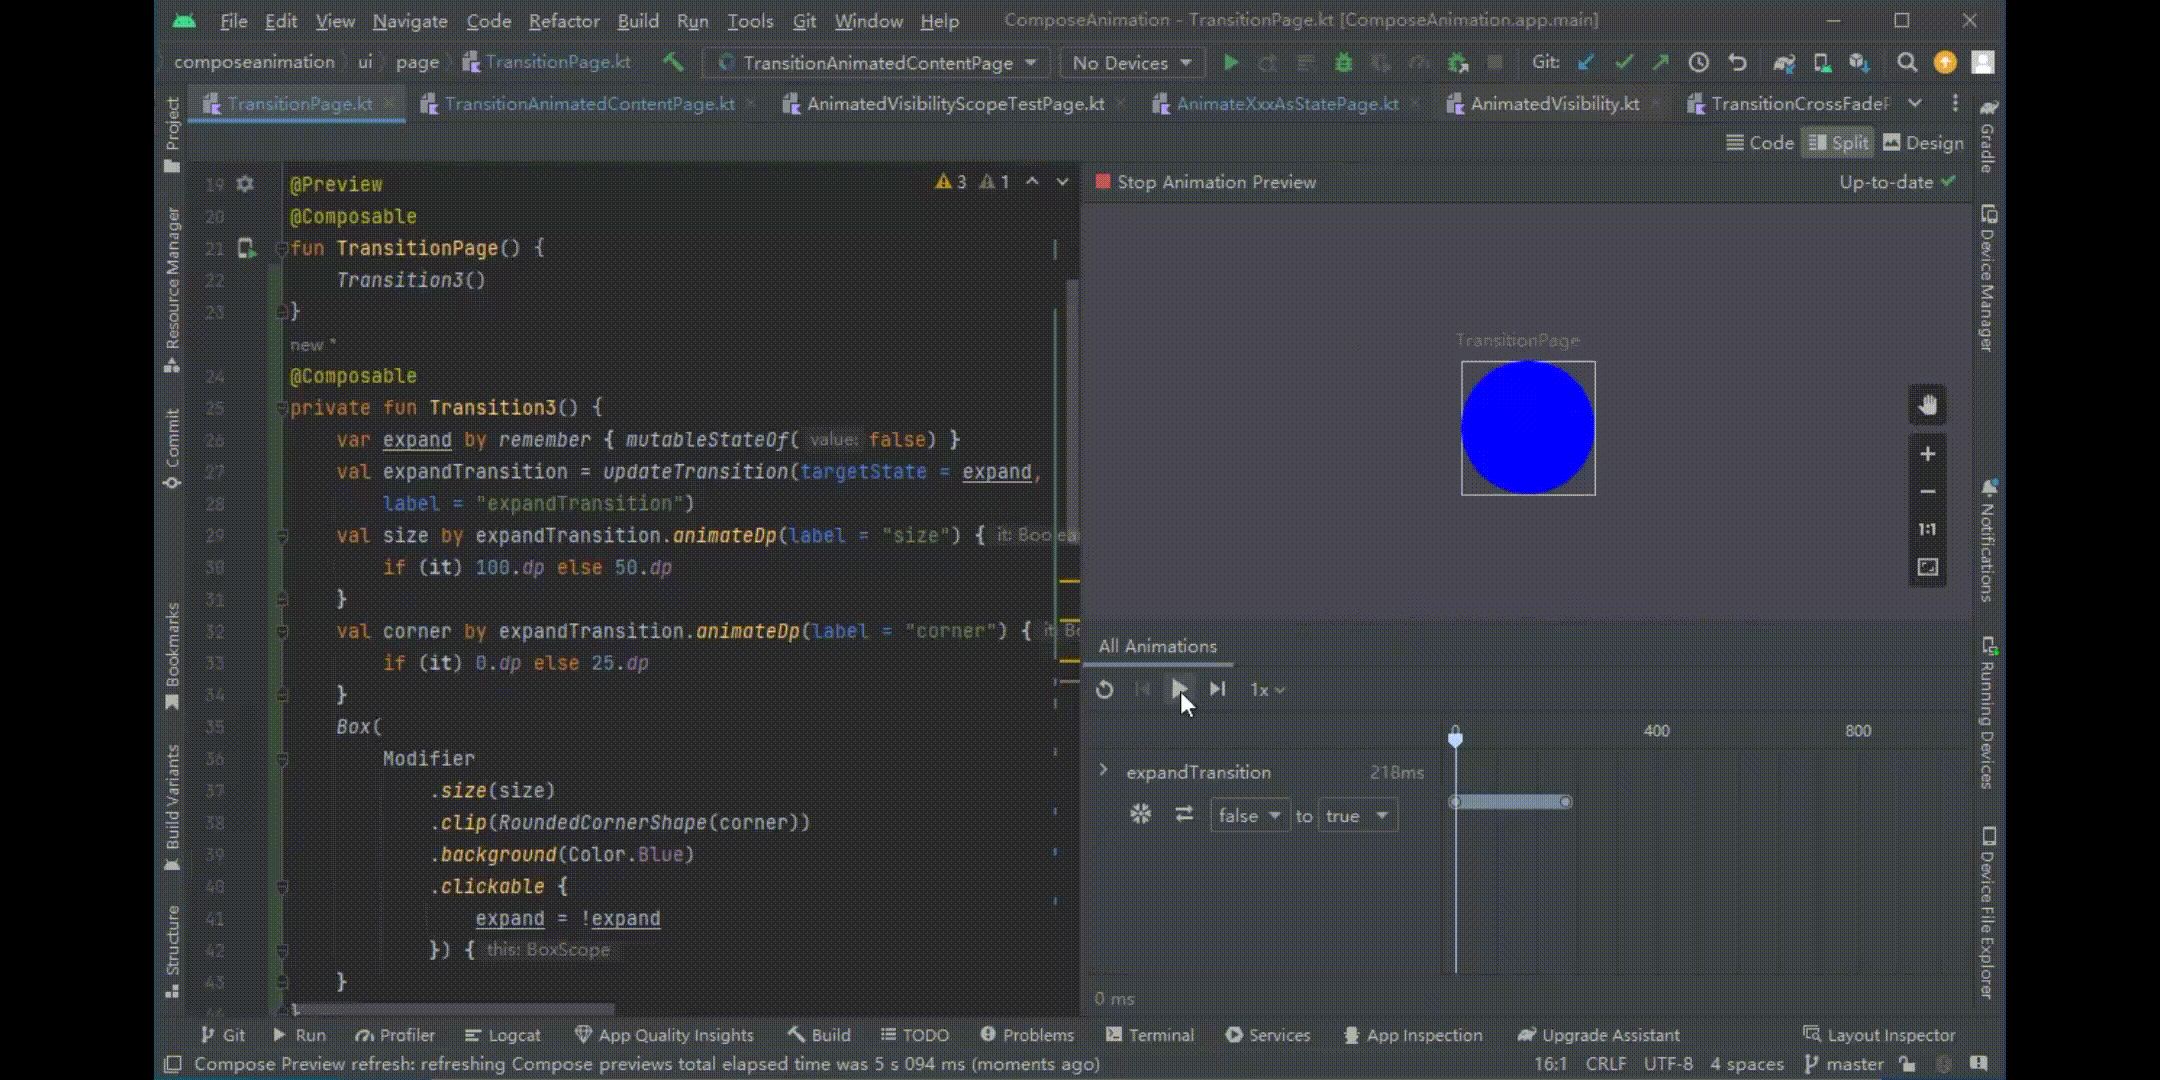2160x1080 pixels.
Task: Select the pan hand tool in preview
Action: [x=1927, y=406]
